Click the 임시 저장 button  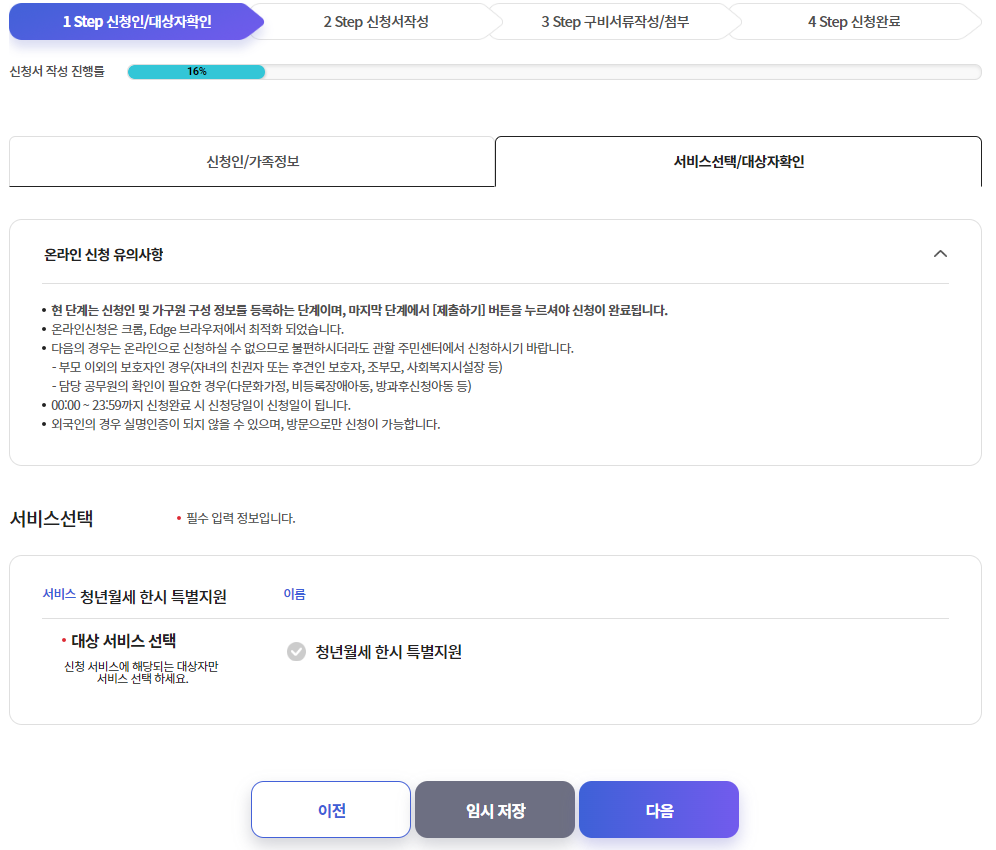pos(494,809)
